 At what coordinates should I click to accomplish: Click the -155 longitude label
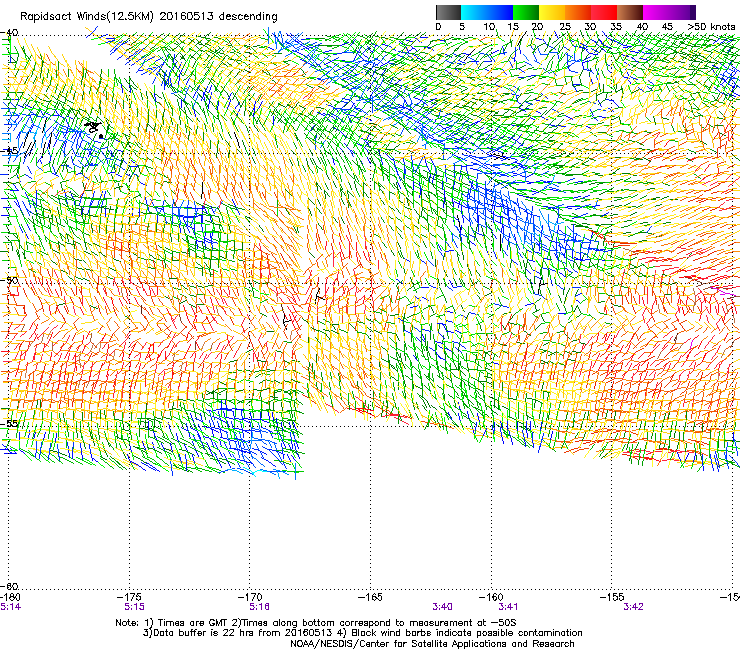(612, 598)
